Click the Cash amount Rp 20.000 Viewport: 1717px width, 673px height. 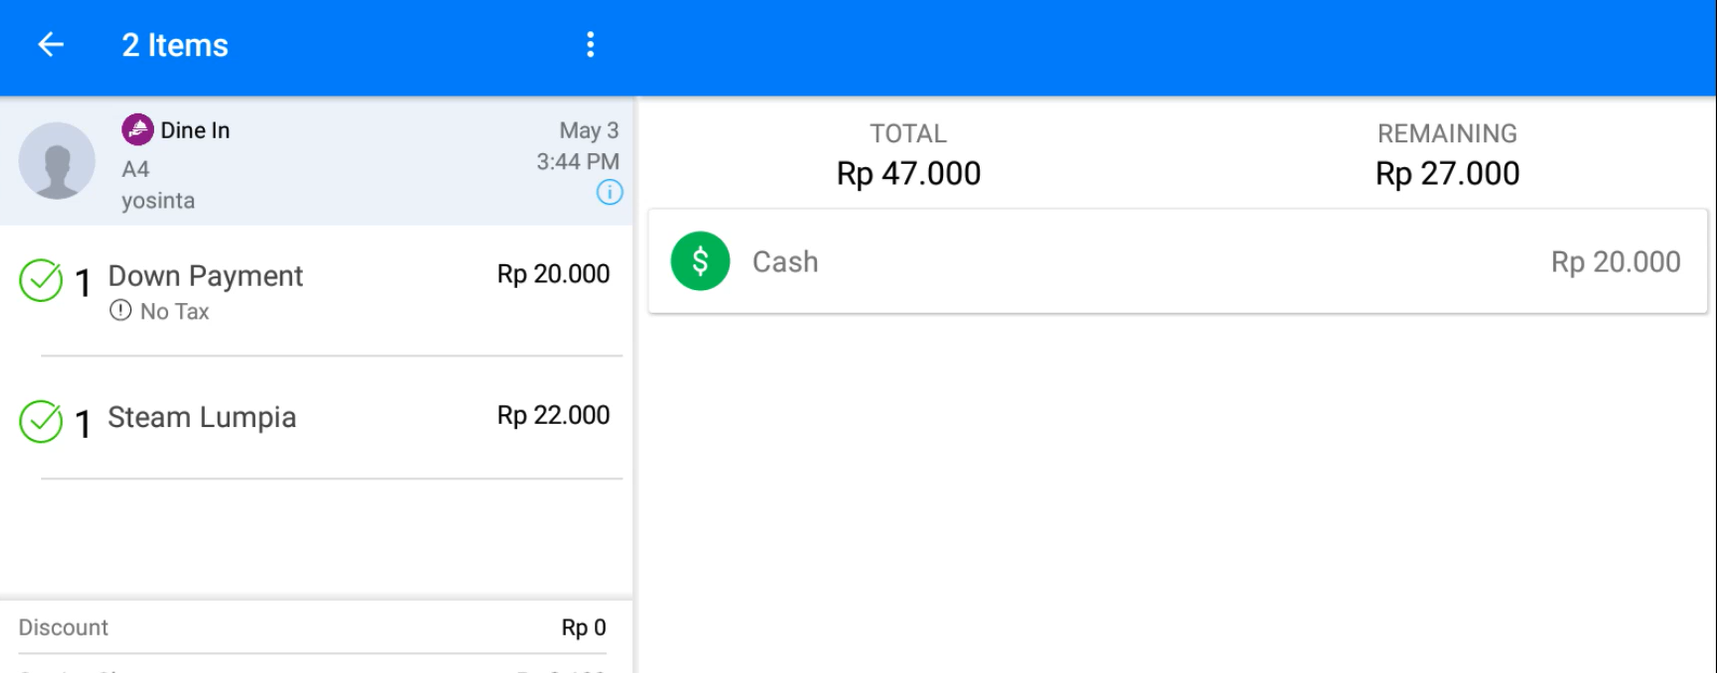1615,262
